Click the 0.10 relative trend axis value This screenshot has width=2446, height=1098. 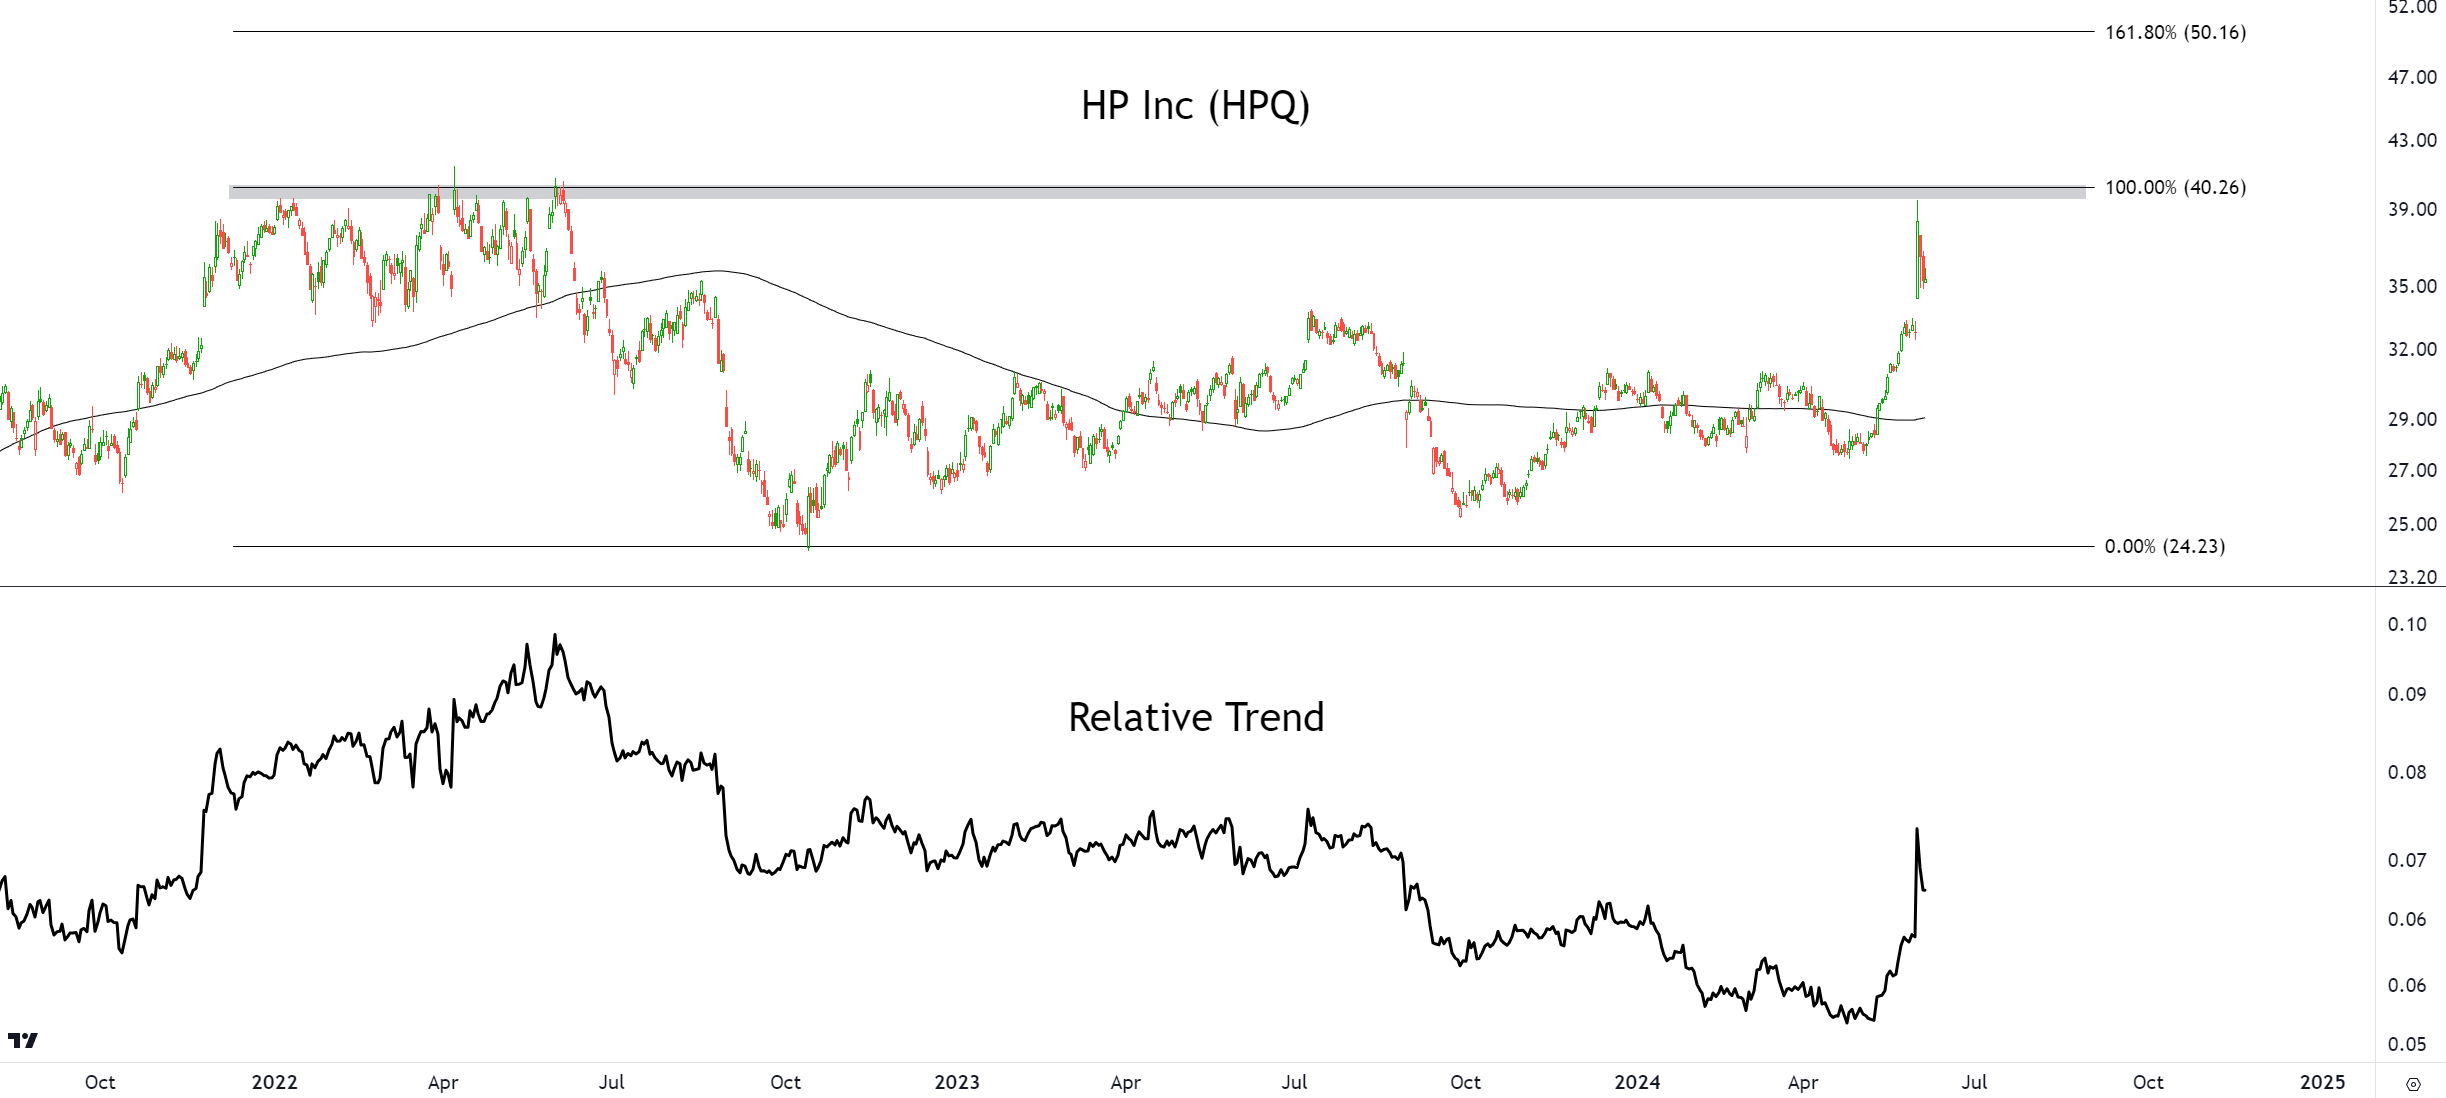point(2407,624)
